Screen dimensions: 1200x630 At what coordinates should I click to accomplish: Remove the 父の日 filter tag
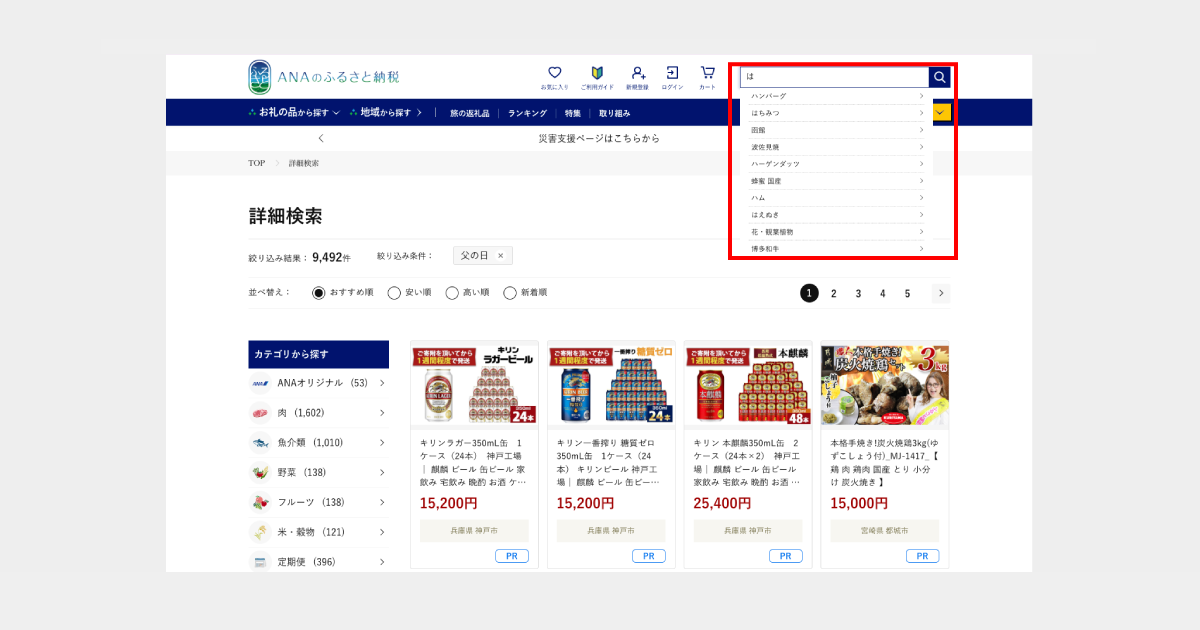pyautogui.click(x=503, y=255)
